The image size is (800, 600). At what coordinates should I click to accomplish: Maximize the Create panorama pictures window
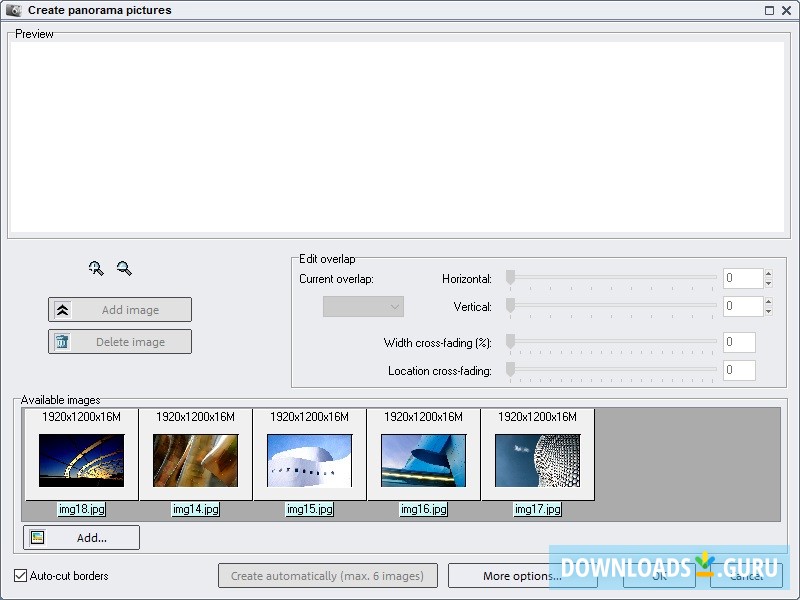(769, 10)
